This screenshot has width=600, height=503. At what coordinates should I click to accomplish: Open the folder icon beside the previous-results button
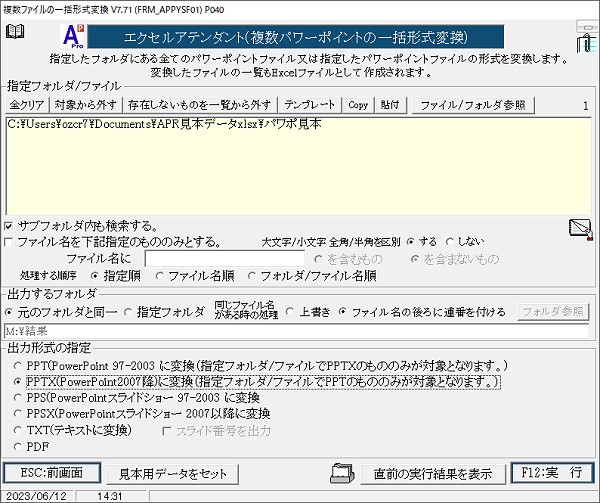coord(342,474)
